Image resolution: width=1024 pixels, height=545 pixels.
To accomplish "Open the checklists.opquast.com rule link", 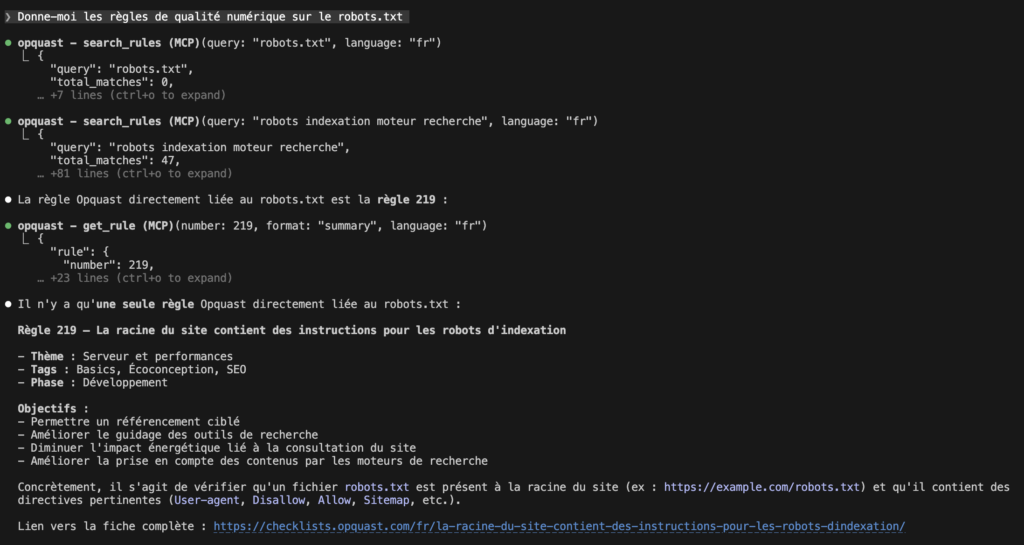I will coord(559,526).
